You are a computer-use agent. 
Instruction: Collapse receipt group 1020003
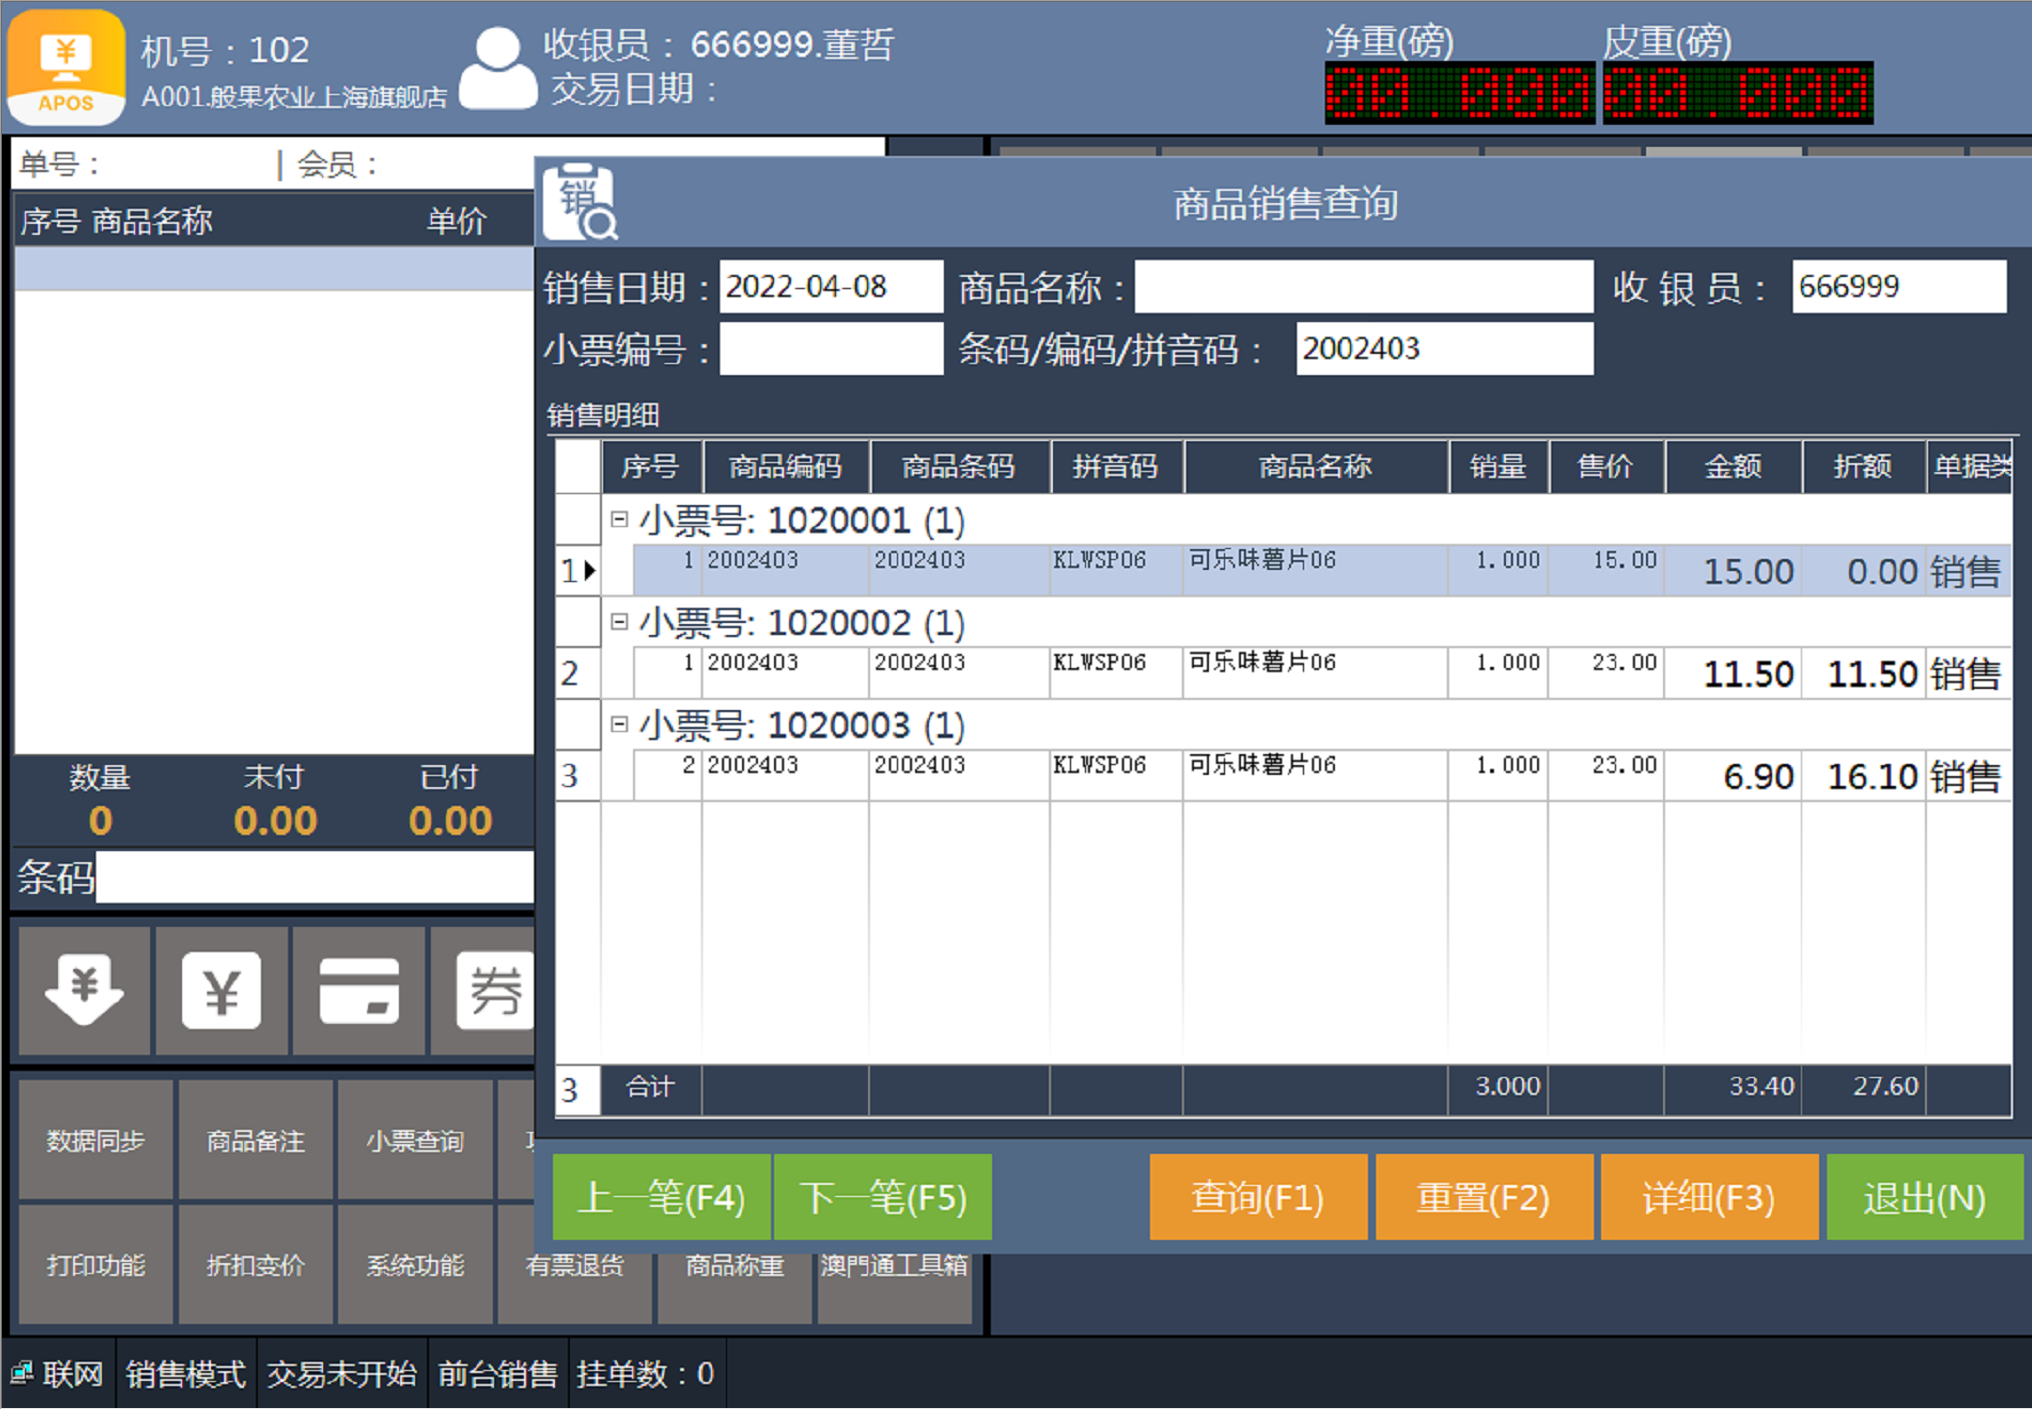(619, 724)
